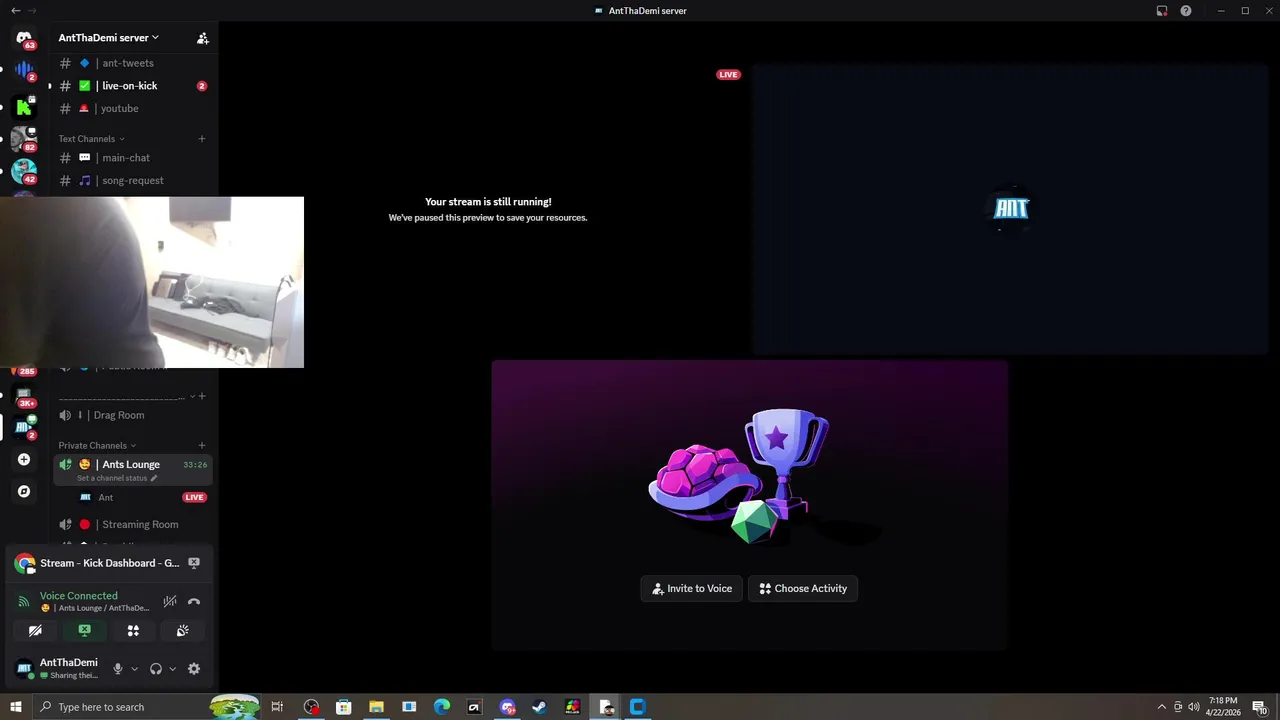Stop streaming Kick Dashboard icon
1280x720 pixels.
(194, 563)
